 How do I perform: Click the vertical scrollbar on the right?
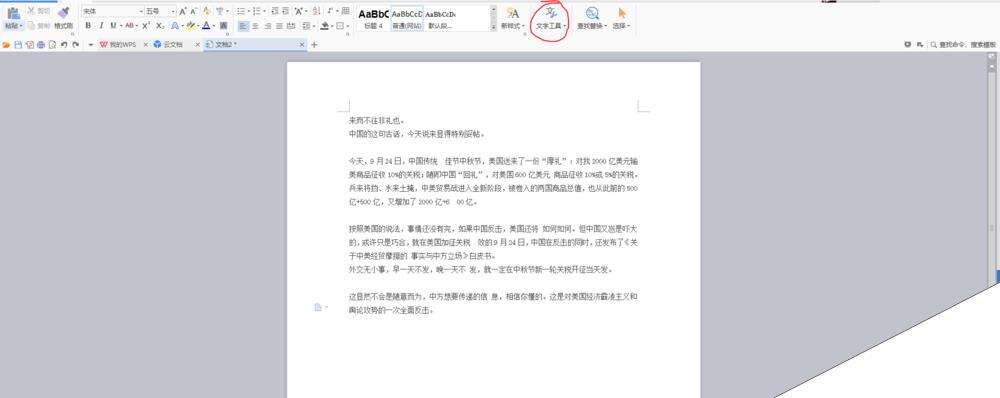[x=992, y=166]
